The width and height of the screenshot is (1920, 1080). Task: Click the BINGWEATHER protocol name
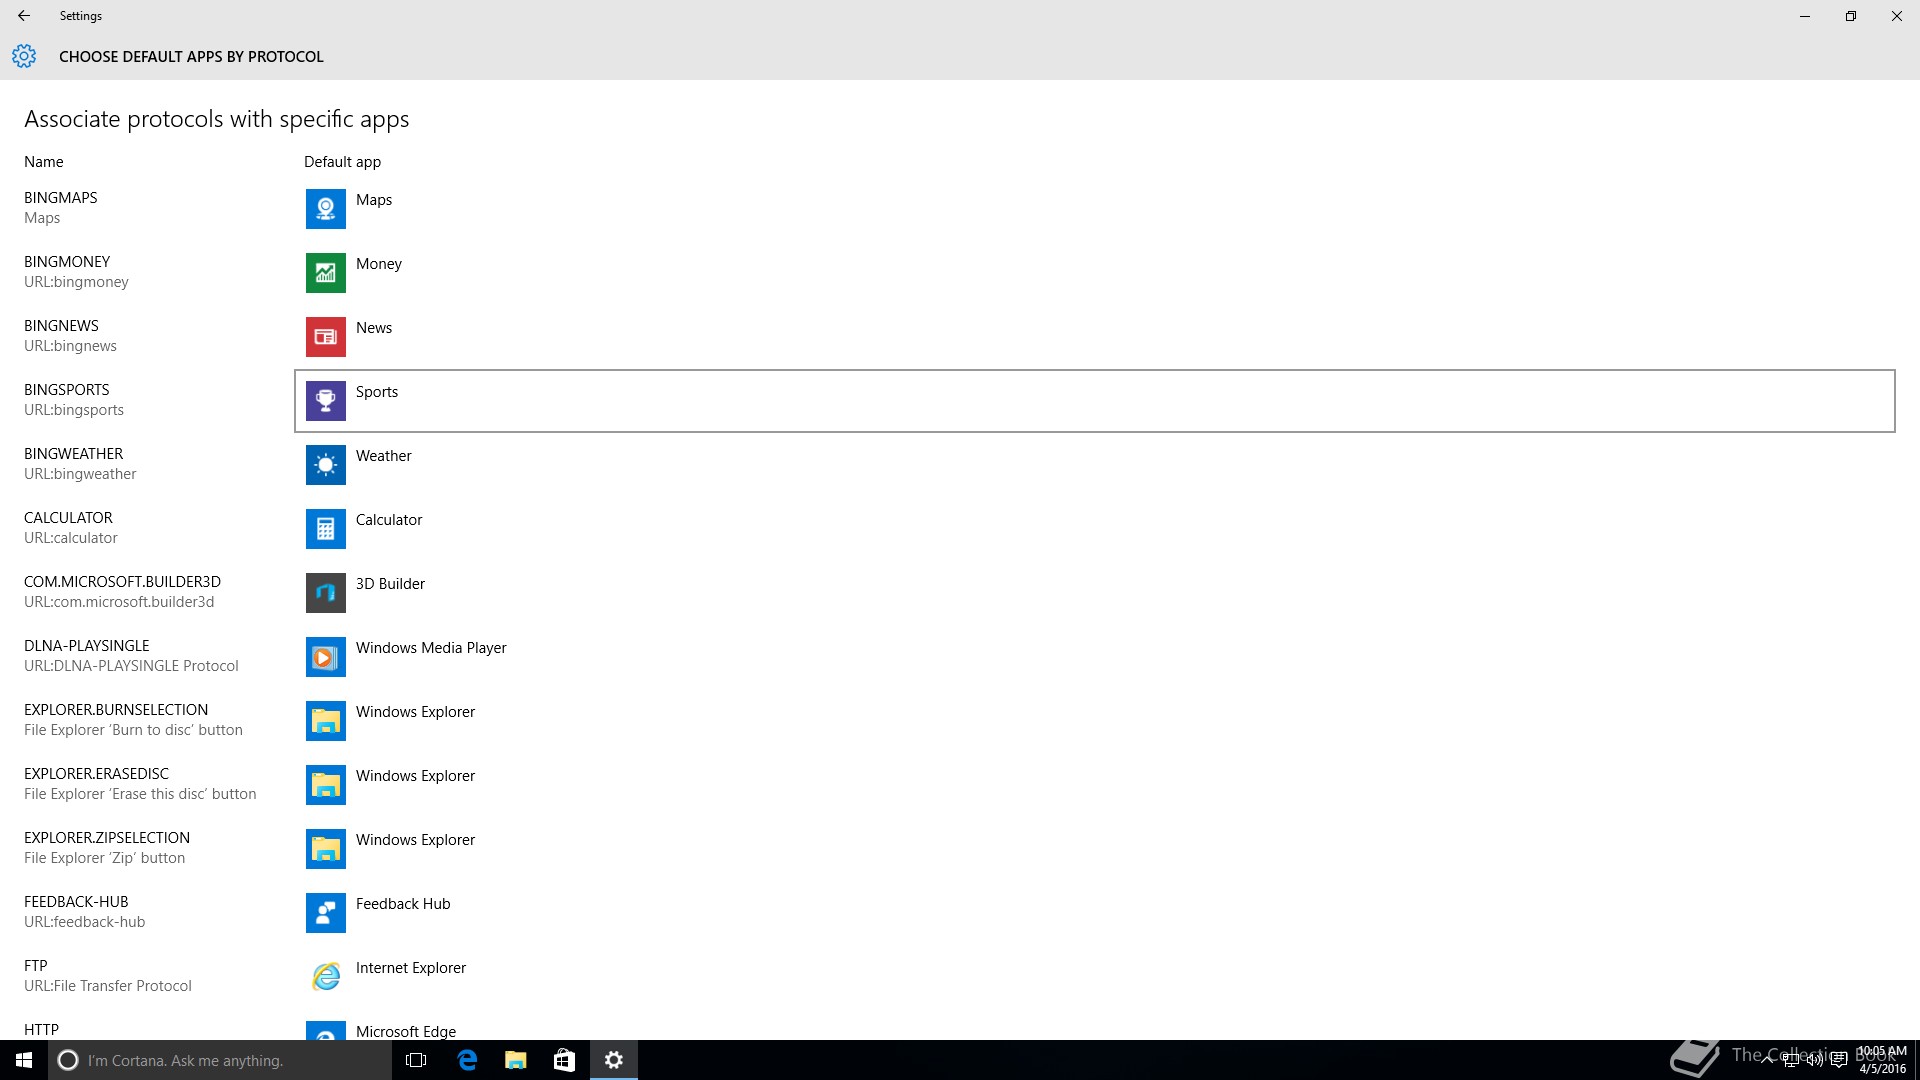(x=74, y=454)
